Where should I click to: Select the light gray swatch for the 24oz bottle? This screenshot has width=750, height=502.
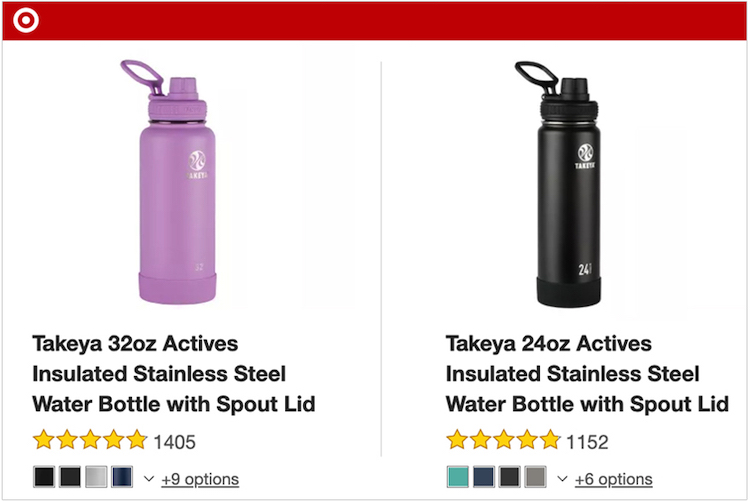click(536, 477)
